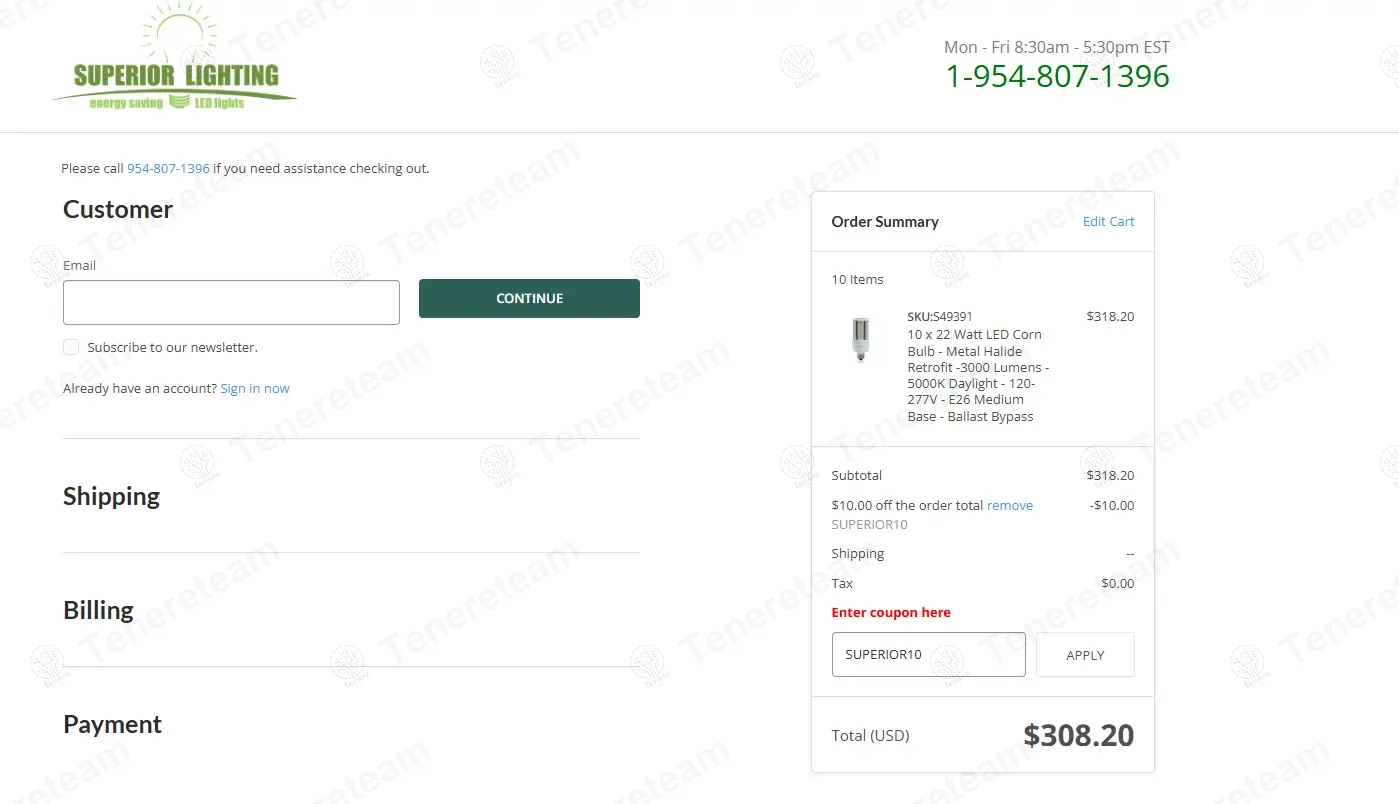Click the Customer section heading
Image resolution: width=1399 pixels, height=804 pixels.
[118, 210]
